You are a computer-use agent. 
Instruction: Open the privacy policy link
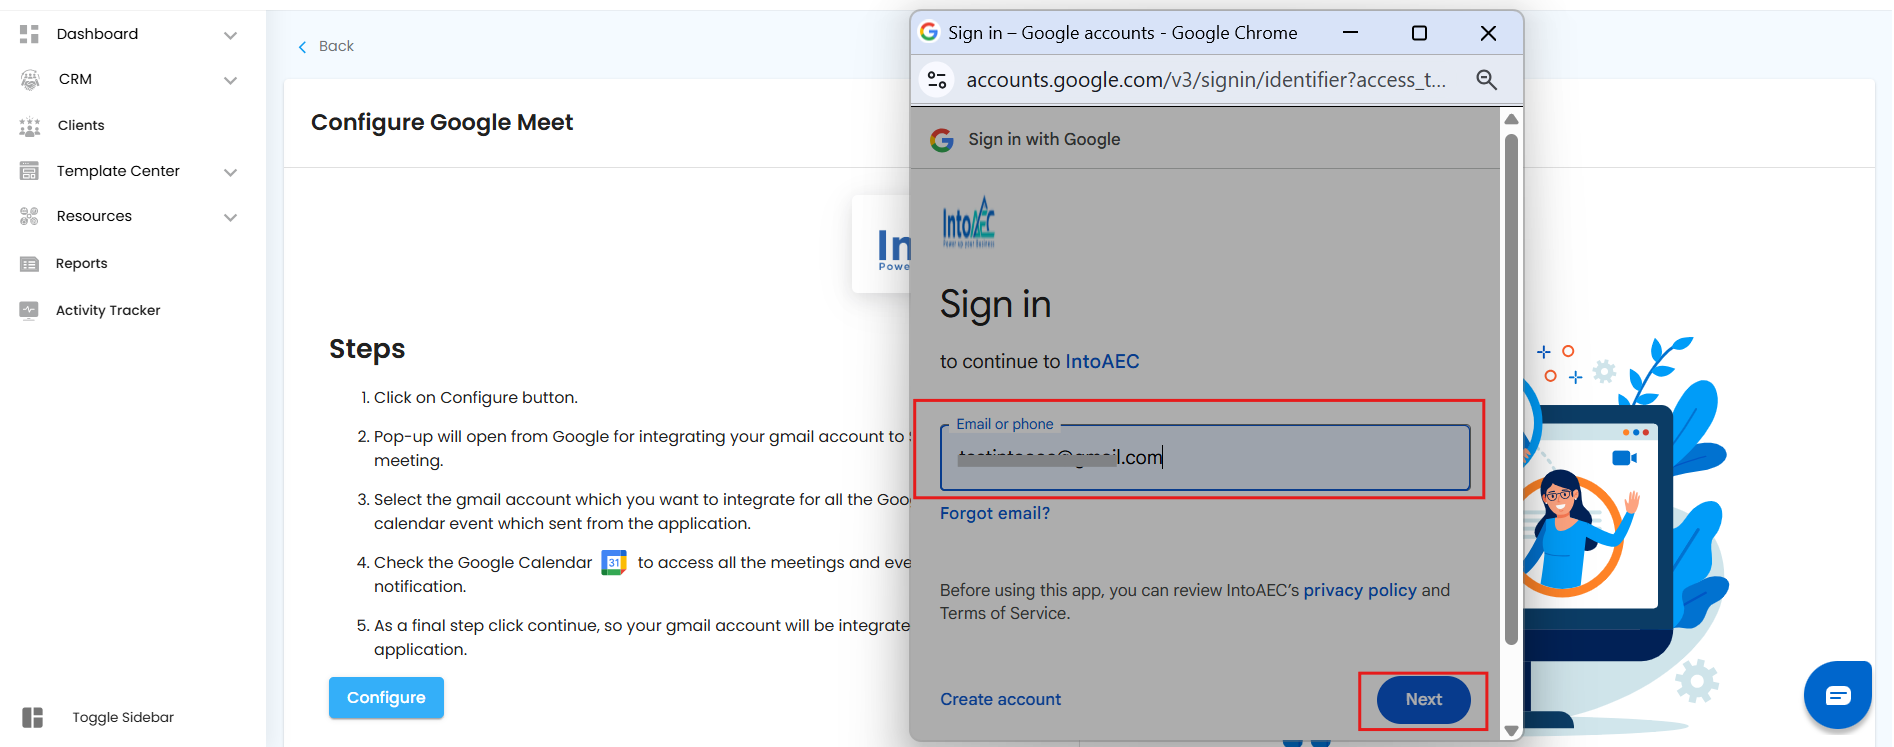1360,590
